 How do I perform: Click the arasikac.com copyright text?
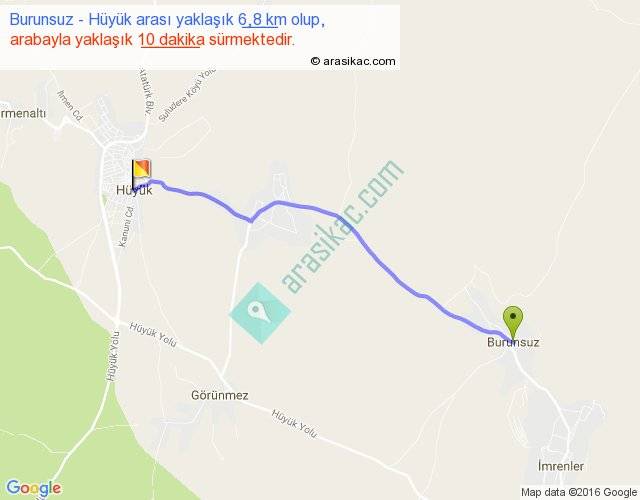pos(353,61)
